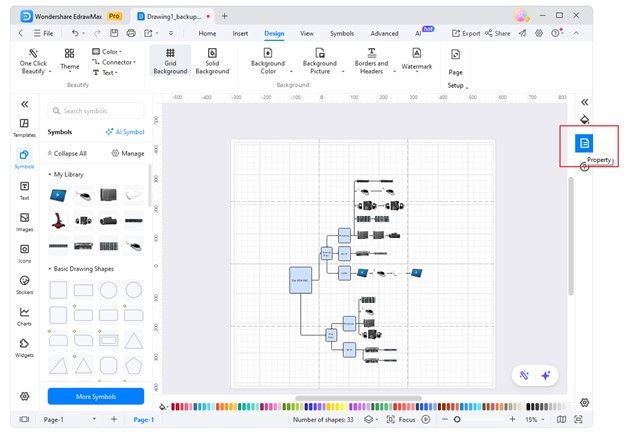624x445 pixels.
Task: Click the zoom slider handle
Action: [457, 420]
